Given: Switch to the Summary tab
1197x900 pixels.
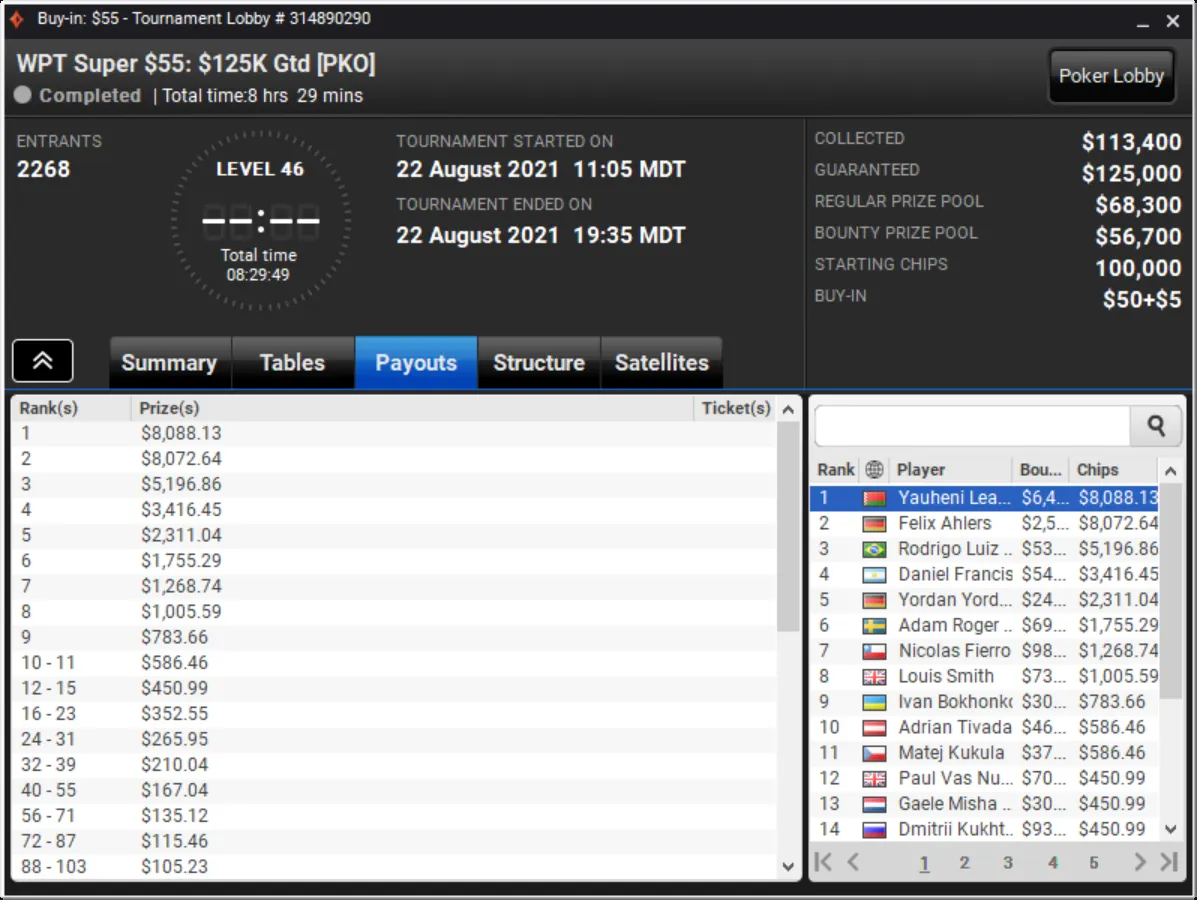Looking at the screenshot, I should pyautogui.click(x=169, y=363).
